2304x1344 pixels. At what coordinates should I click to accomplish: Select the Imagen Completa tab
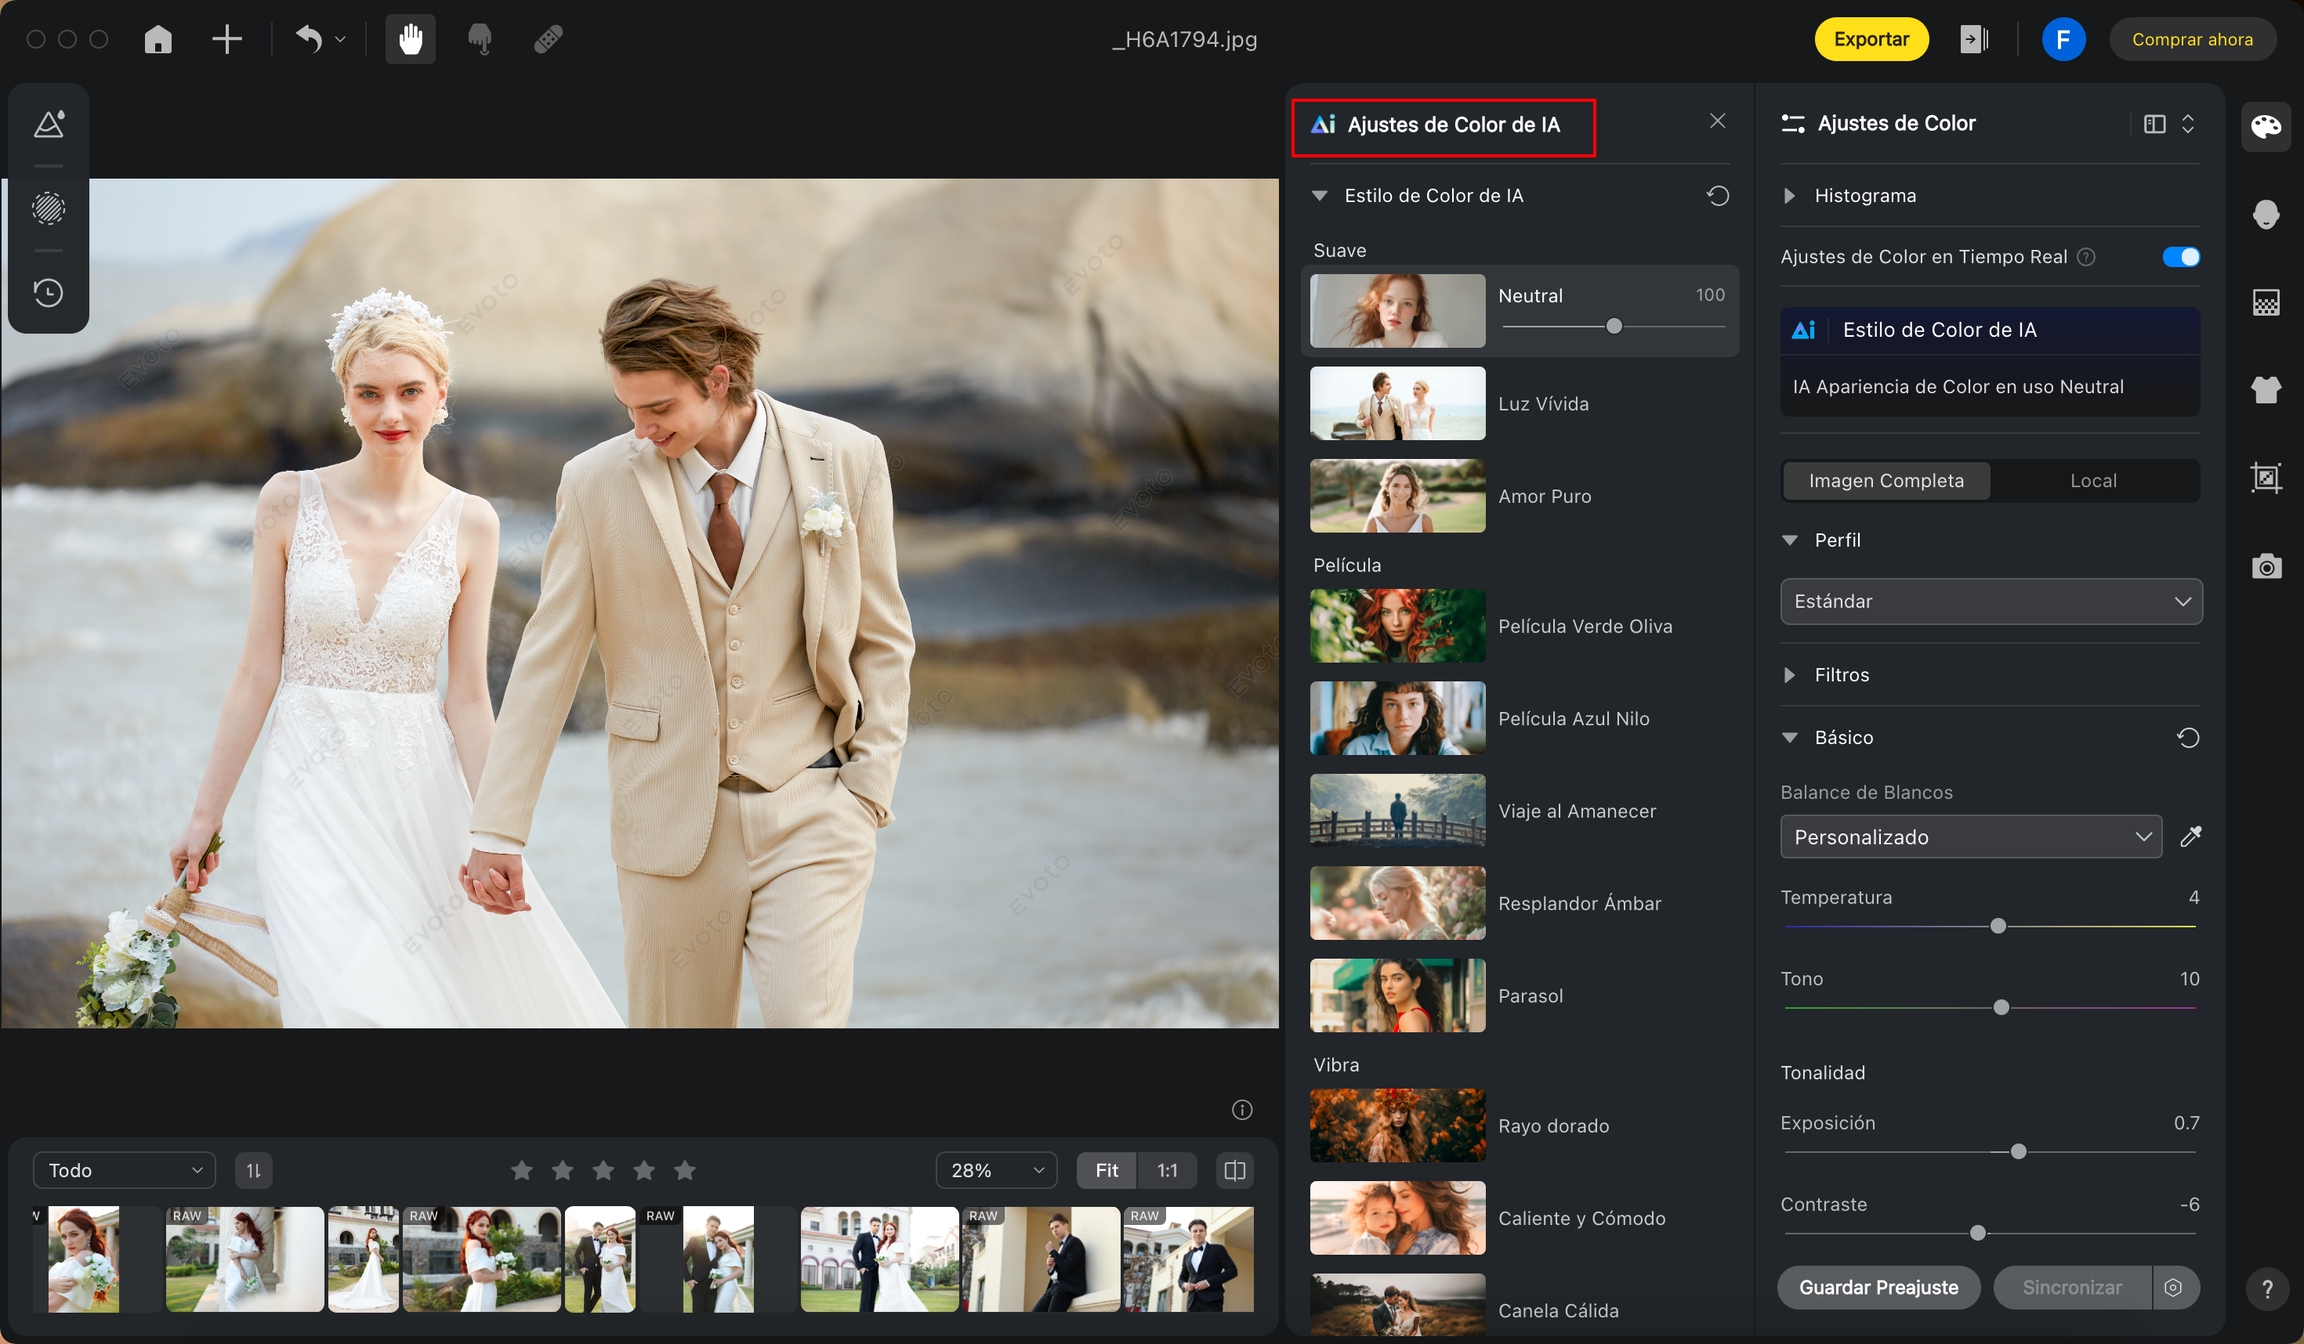point(1886,481)
